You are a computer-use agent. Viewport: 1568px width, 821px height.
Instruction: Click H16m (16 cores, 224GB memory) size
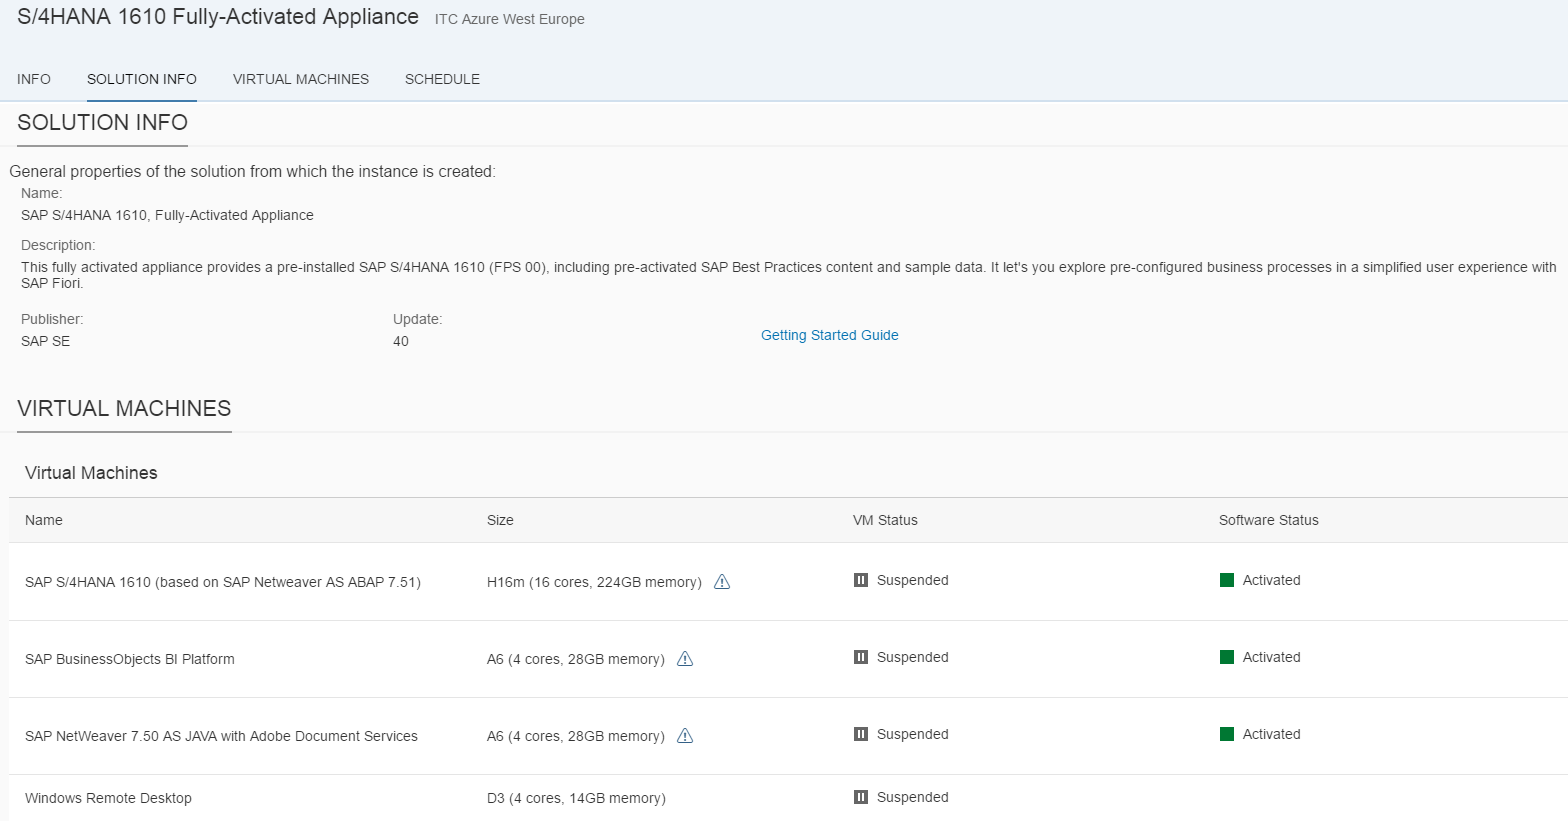click(x=594, y=582)
